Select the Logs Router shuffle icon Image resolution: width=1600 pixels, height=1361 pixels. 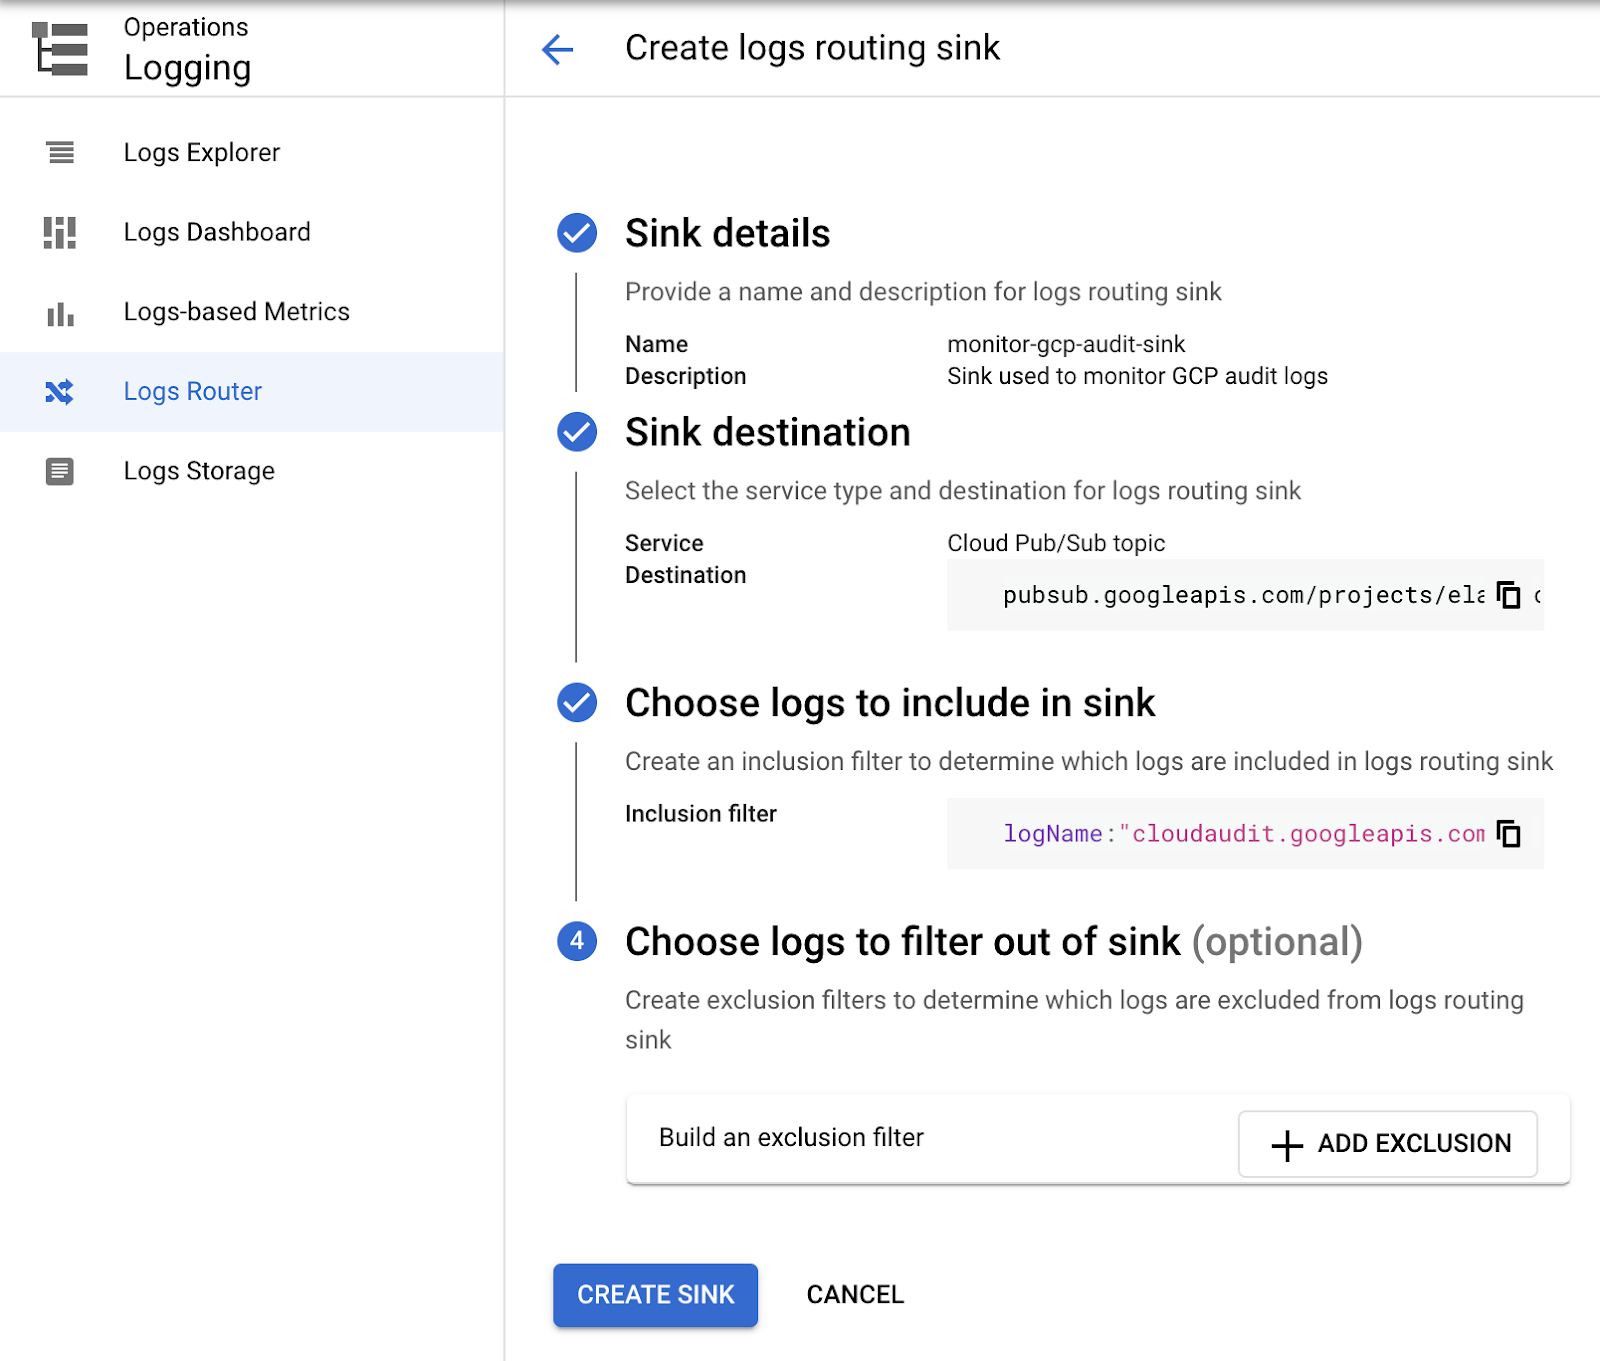pyautogui.click(x=59, y=392)
